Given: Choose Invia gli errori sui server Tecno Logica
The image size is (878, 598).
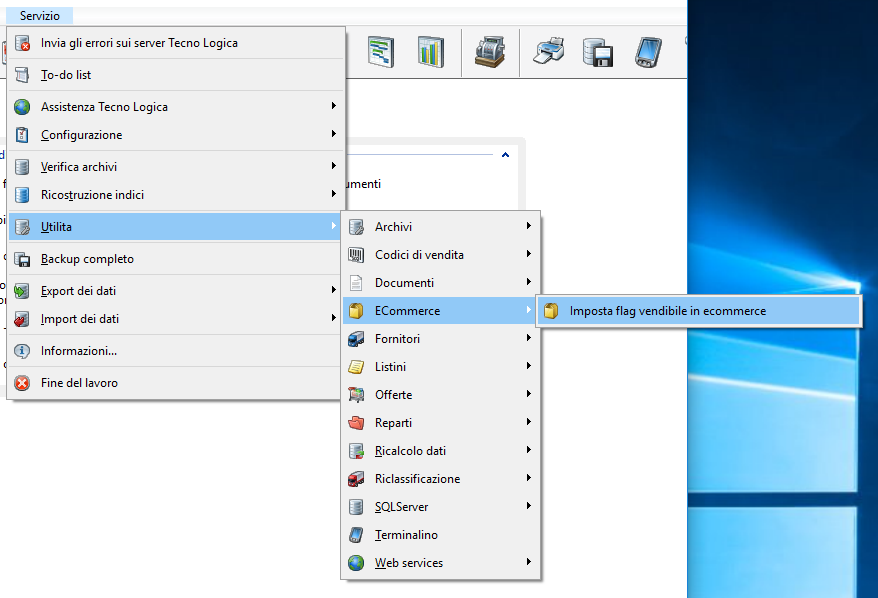Looking at the screenshot, I should (139, 43).
